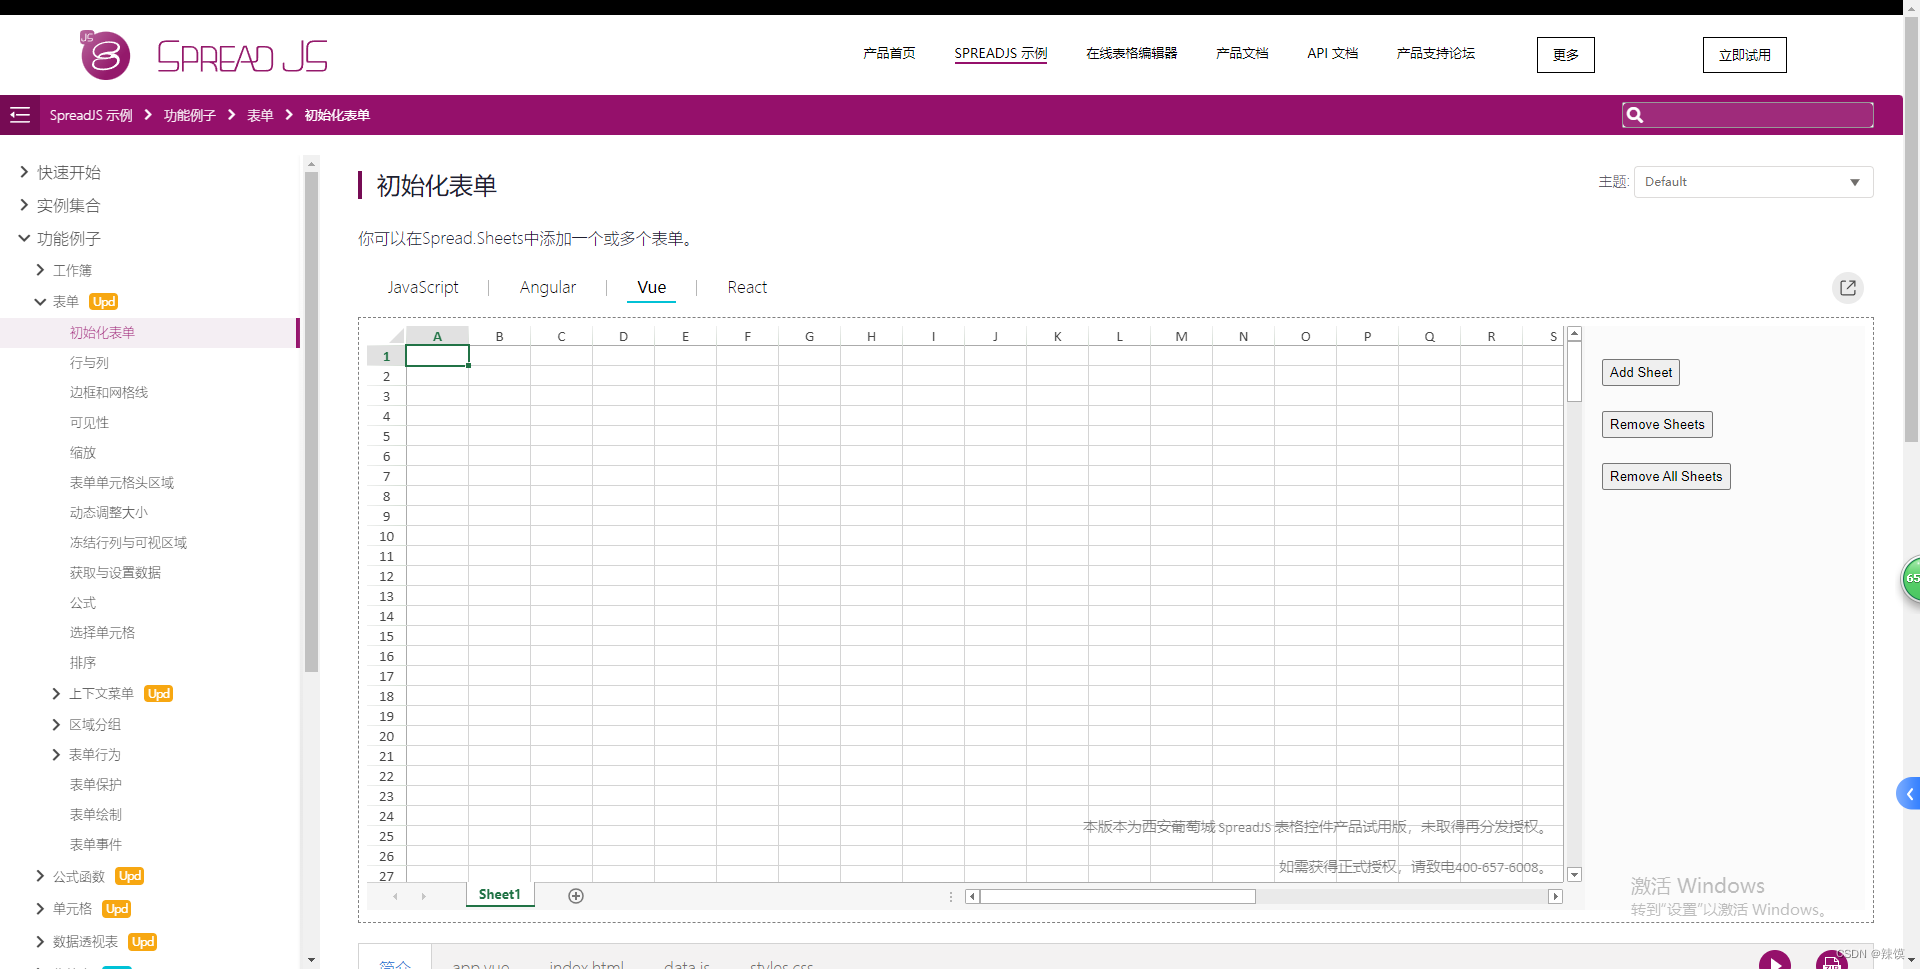Click the 功能例子 breadcrumb link
The width and height of the screenshot is (1920, 969).
[190, 115]
